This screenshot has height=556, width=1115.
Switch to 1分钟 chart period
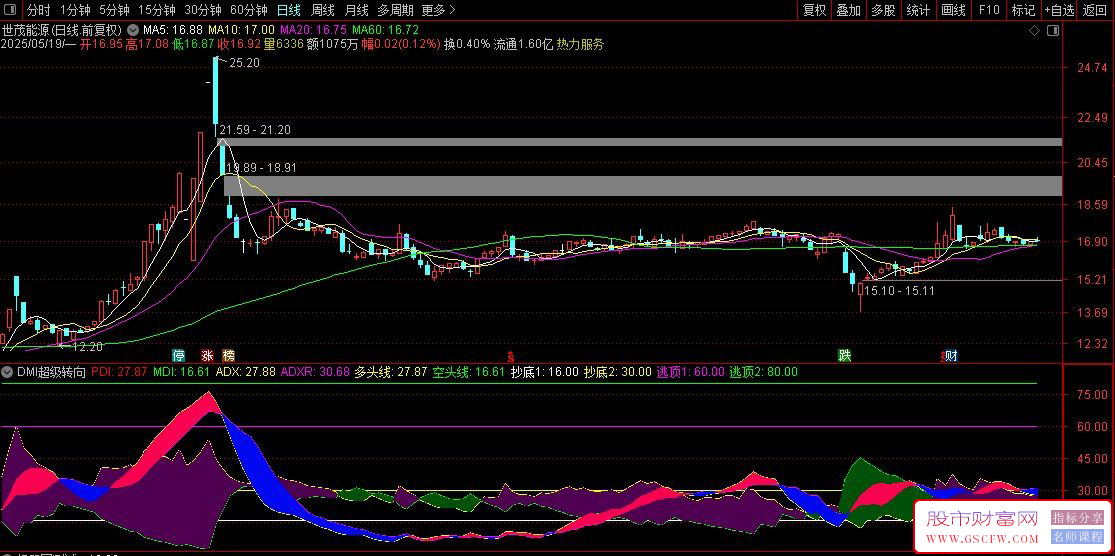[75, 10]
